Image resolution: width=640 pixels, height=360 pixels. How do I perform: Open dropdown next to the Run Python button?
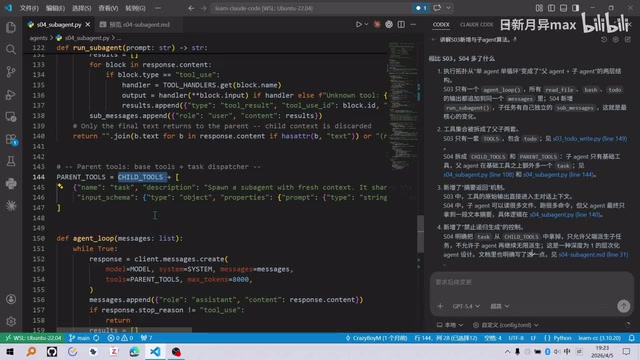tap(366, 24)
